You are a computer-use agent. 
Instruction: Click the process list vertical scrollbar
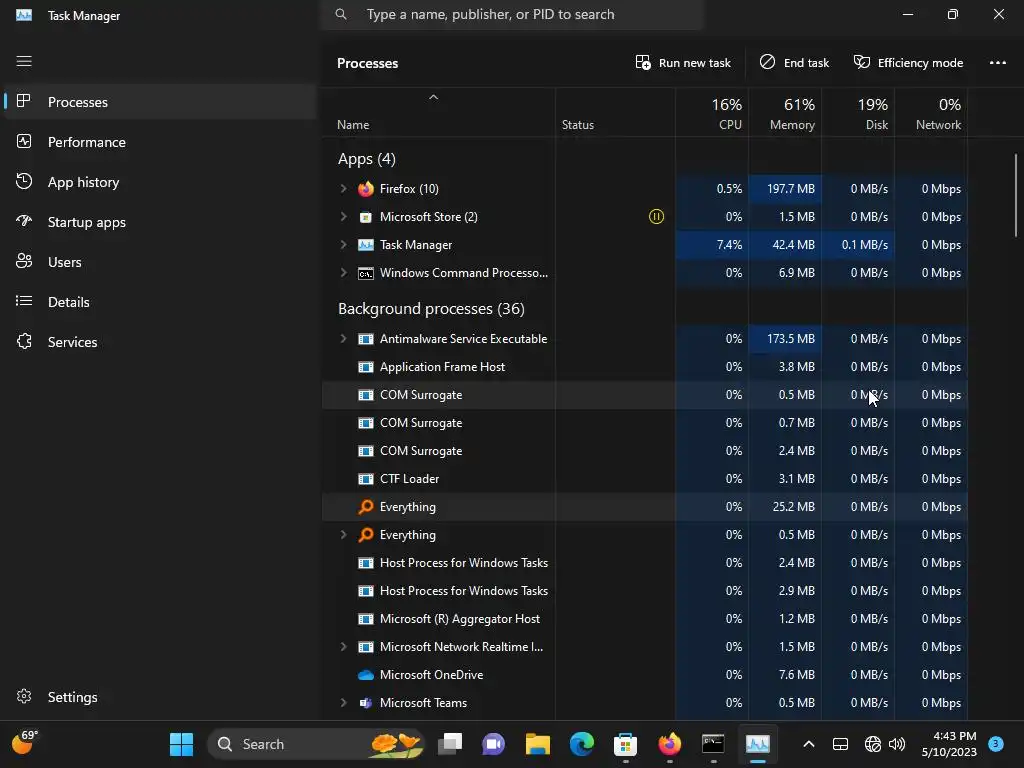pyautogui.click(x=1016, y=195)
